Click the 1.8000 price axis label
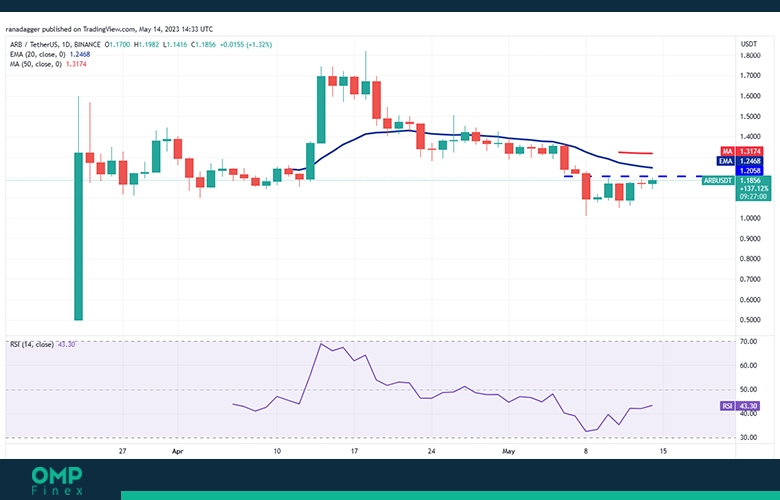The image size is (780, 500). [x=750, y=55]
